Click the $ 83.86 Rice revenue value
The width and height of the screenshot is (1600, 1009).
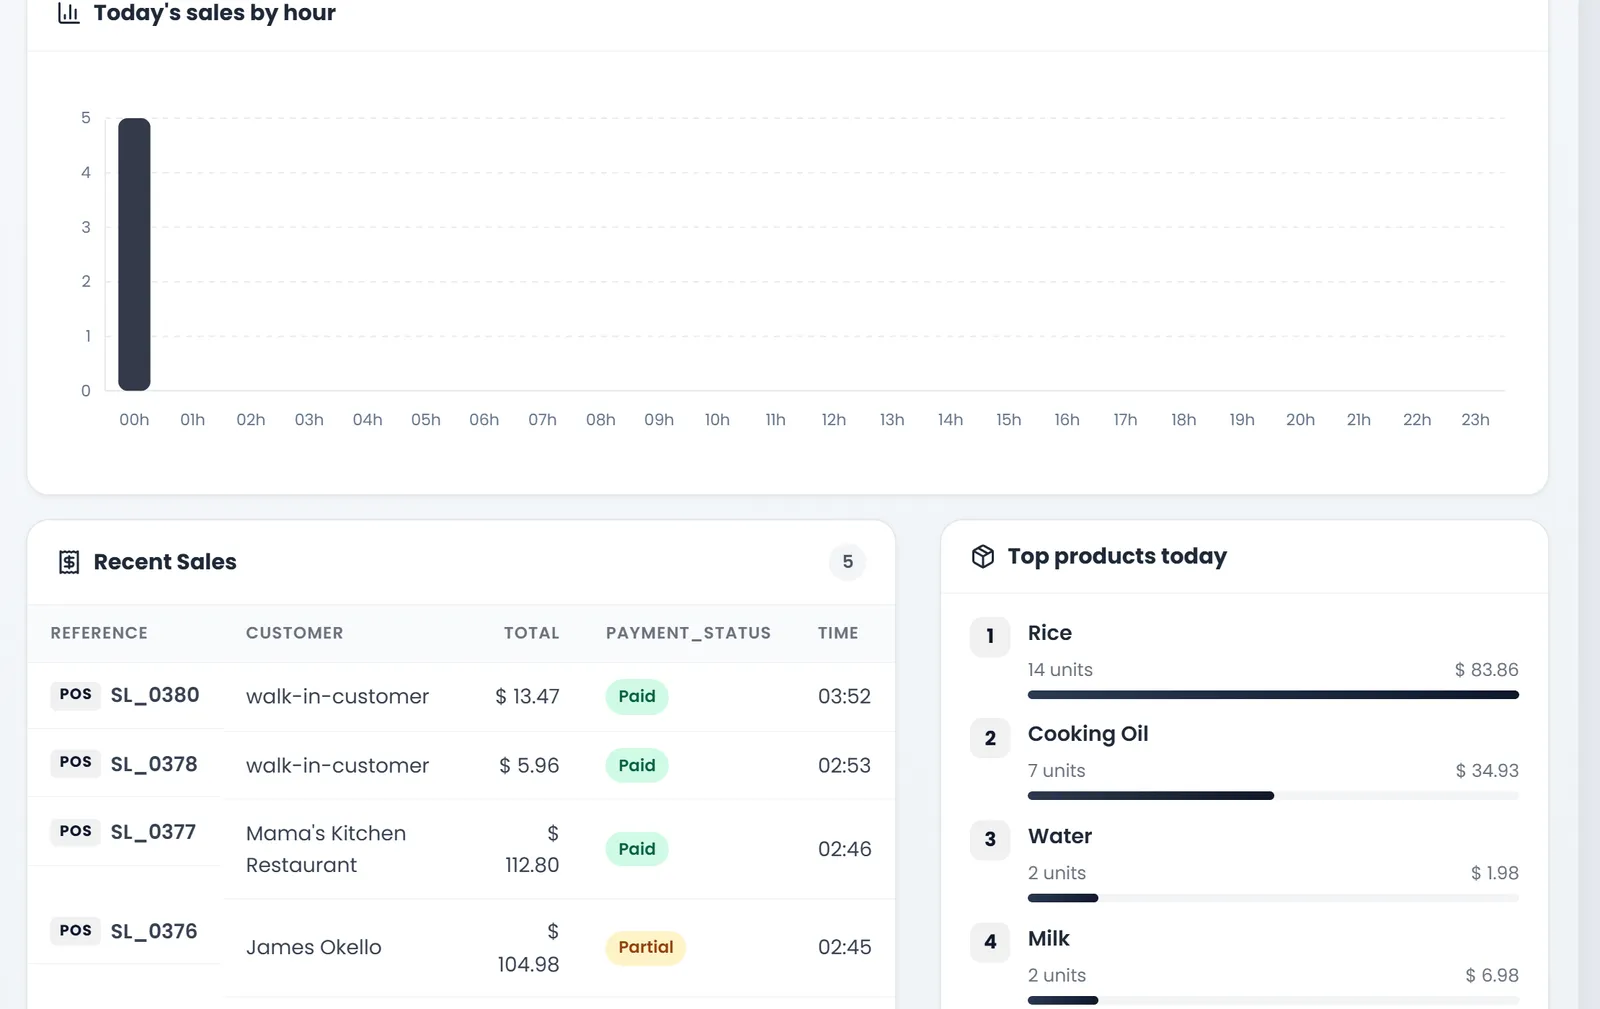(x=1486, y=670)
